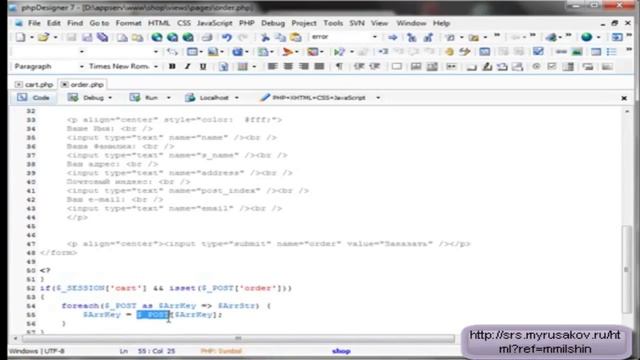The height and width of the screenshot is (360, 640).
Task: Expand the New file dropdown arrow
Action: click(x=31, y=38)
